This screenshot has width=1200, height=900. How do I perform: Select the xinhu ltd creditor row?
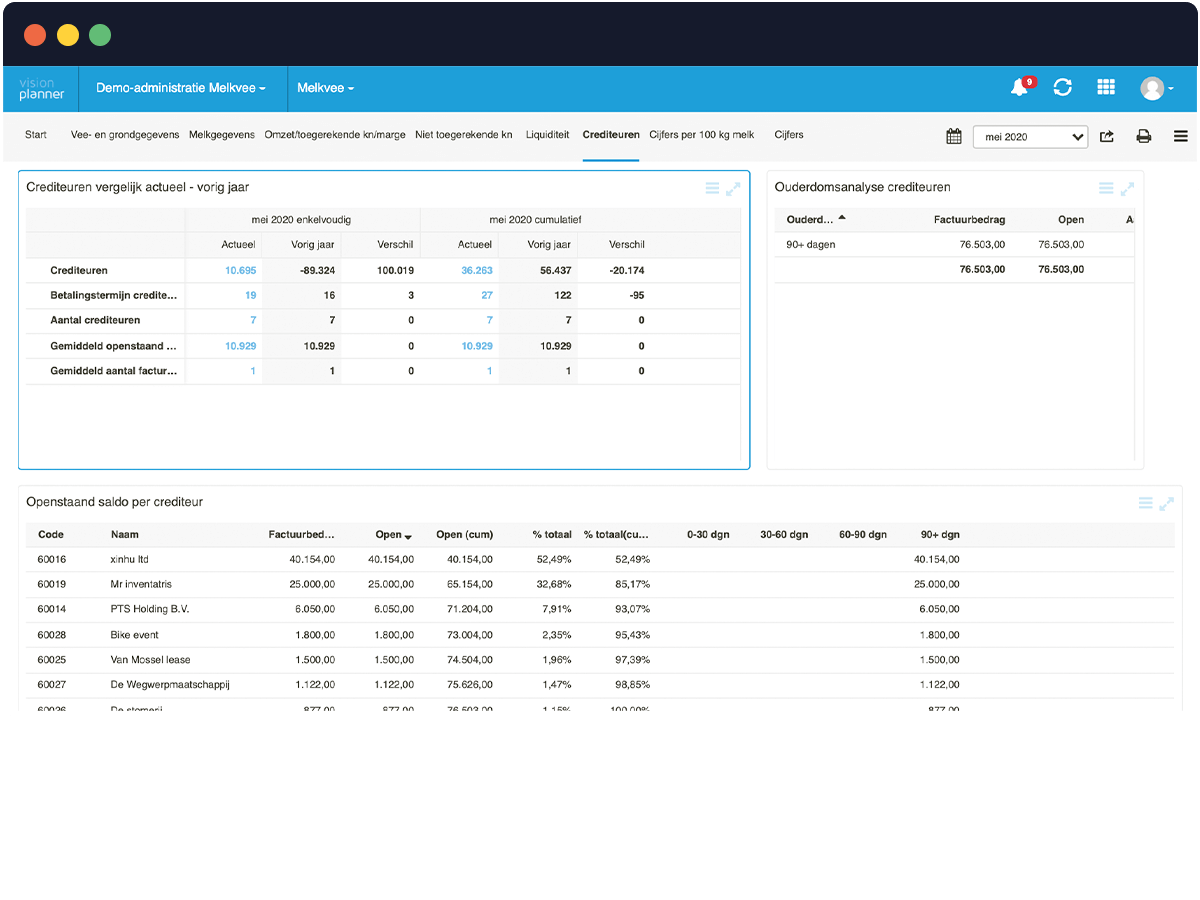pyautogui.click(x=600, y=560)
